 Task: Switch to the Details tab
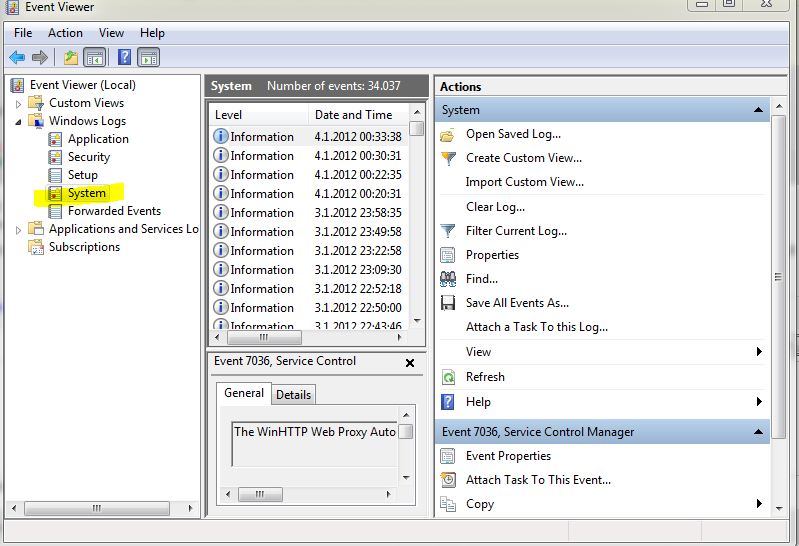click(293, 395)
